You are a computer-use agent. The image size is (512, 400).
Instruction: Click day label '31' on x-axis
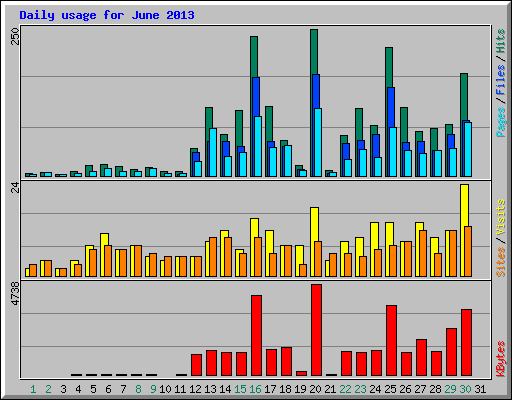tap(480, 389)
